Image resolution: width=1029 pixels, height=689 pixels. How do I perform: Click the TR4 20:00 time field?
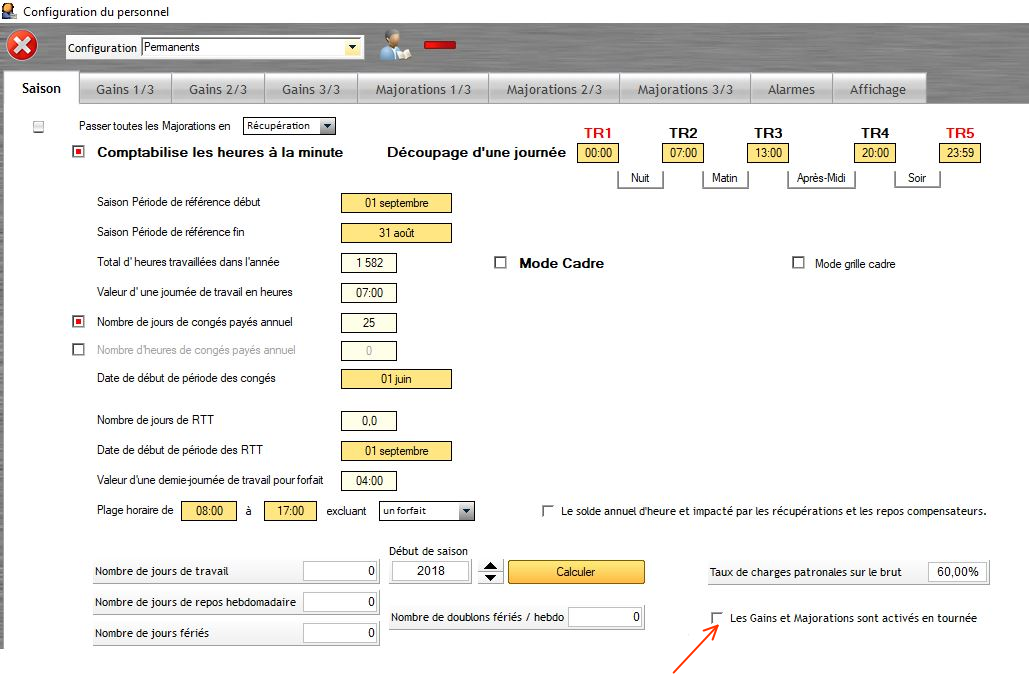(x=875, y=153)
